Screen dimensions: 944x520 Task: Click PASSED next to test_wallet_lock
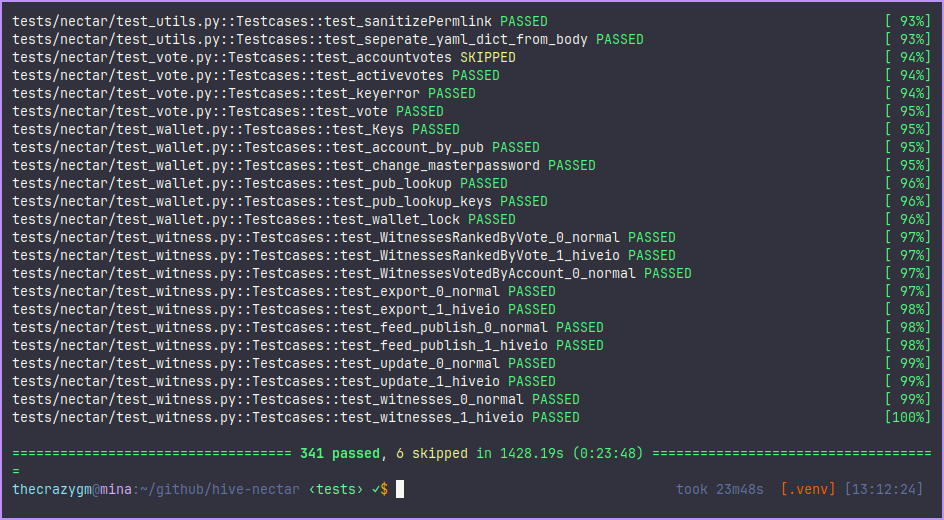tap(492, 219)
